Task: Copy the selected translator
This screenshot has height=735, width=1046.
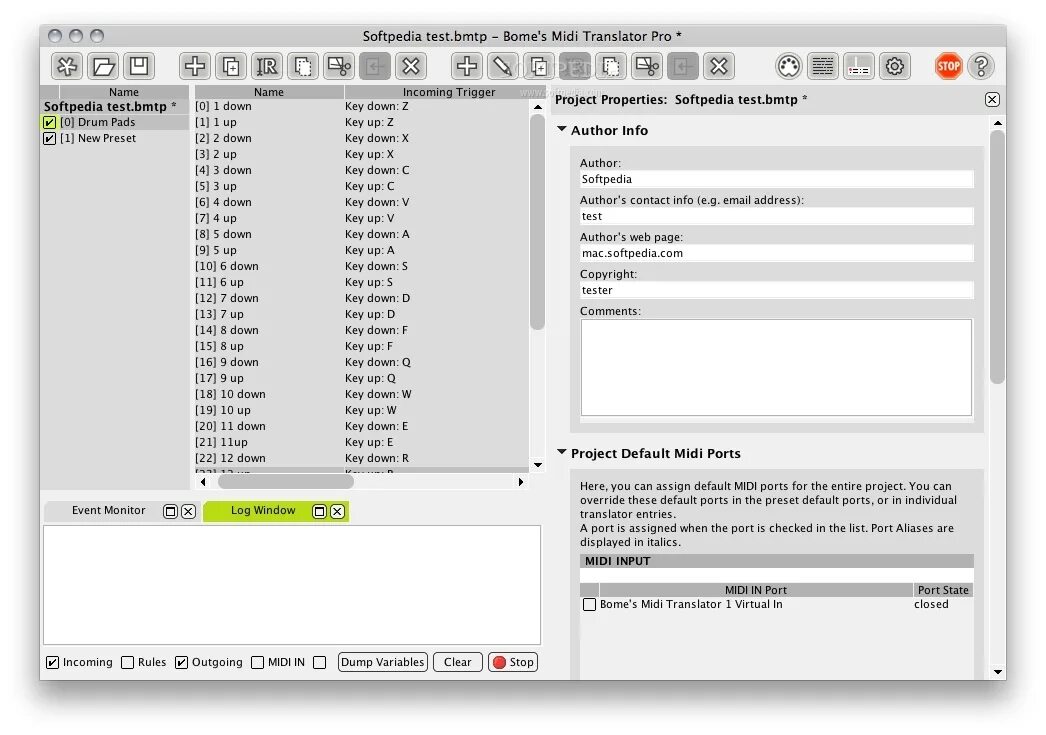Action: pyautogui.click(x=610, y=66)
